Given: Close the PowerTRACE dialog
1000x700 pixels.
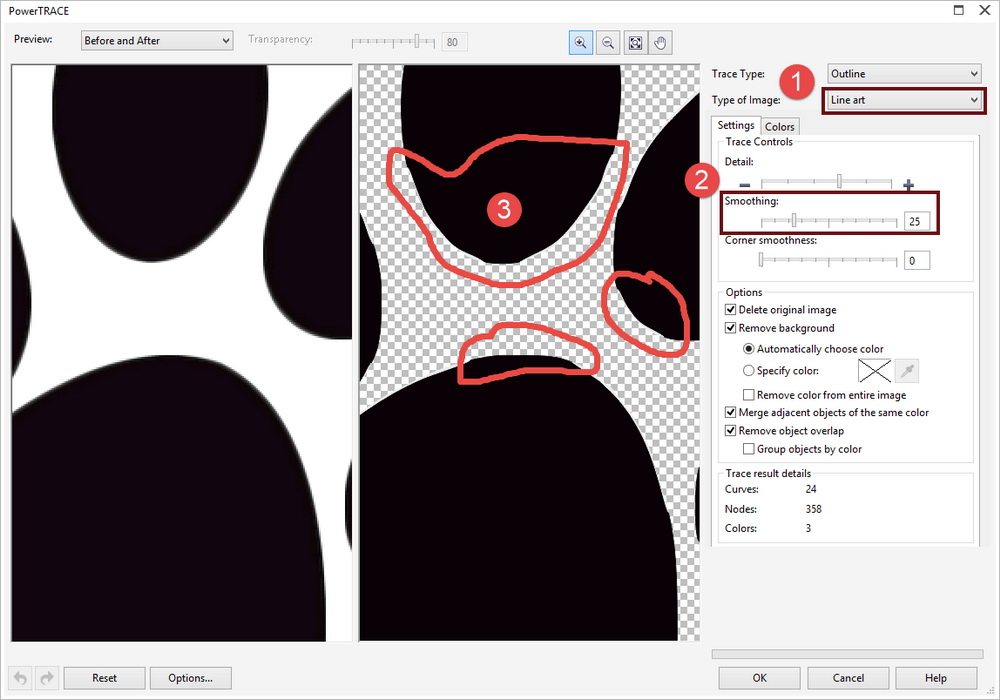Looking at the screenshot, I should 985,10.
